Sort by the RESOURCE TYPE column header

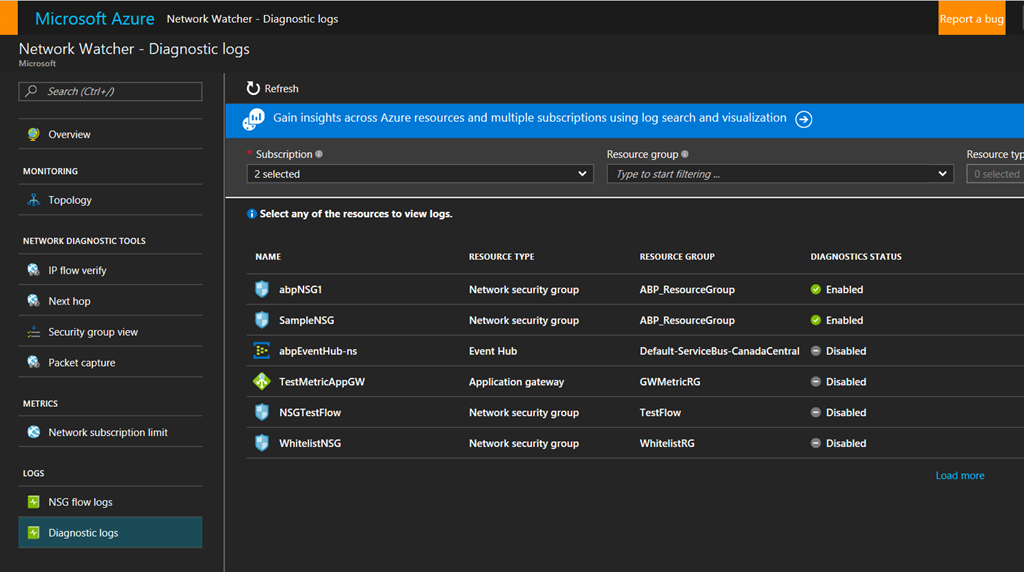point(502,257)
